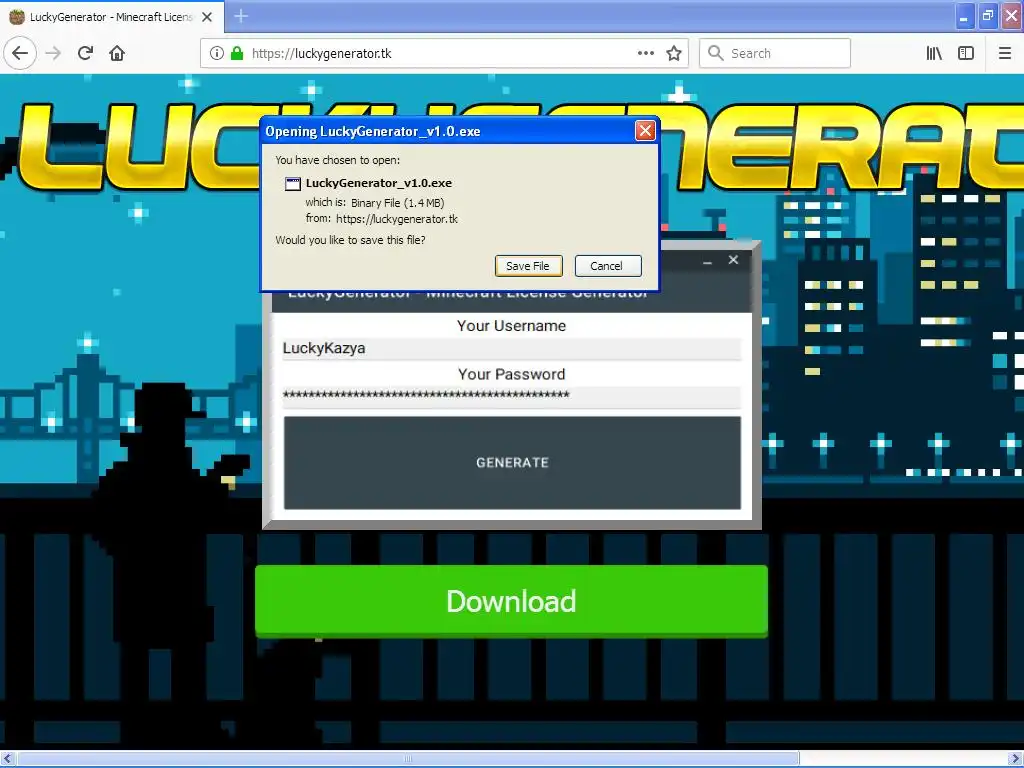1024x768 pixels.
Task: Reload the page with the refresh icon
Action: click(85, 53)
